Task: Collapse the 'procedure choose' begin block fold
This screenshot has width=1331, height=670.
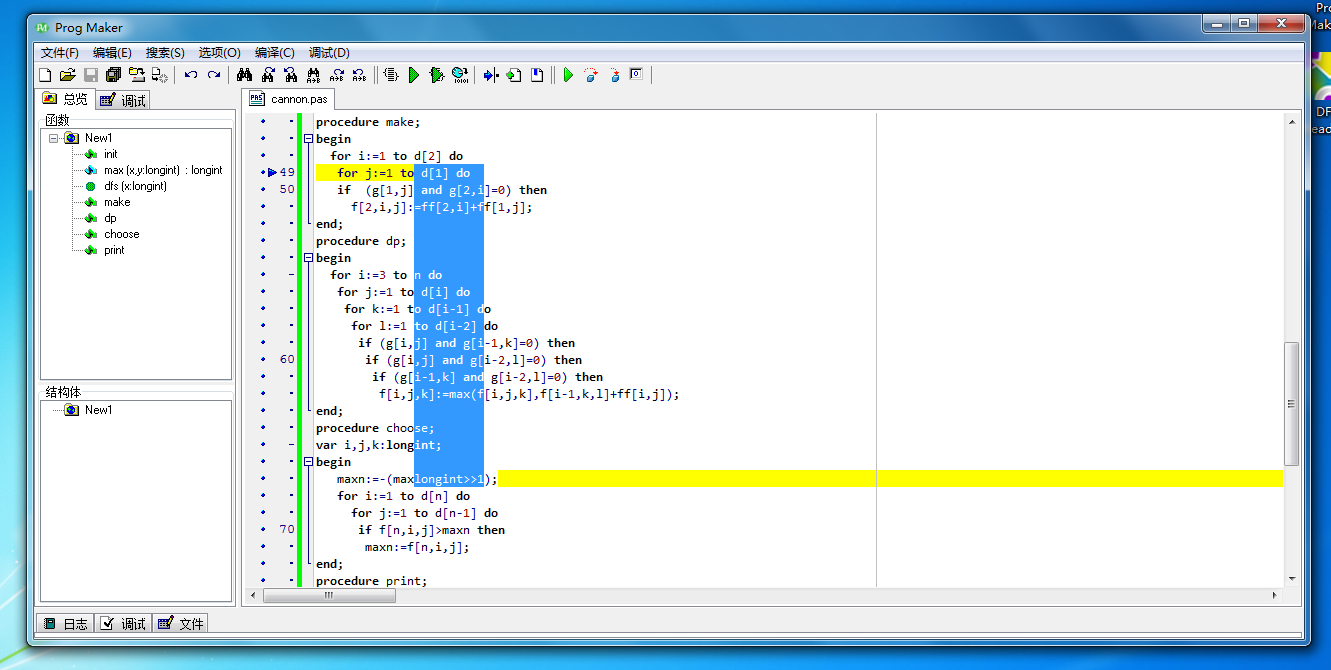Action: (308, 462)
